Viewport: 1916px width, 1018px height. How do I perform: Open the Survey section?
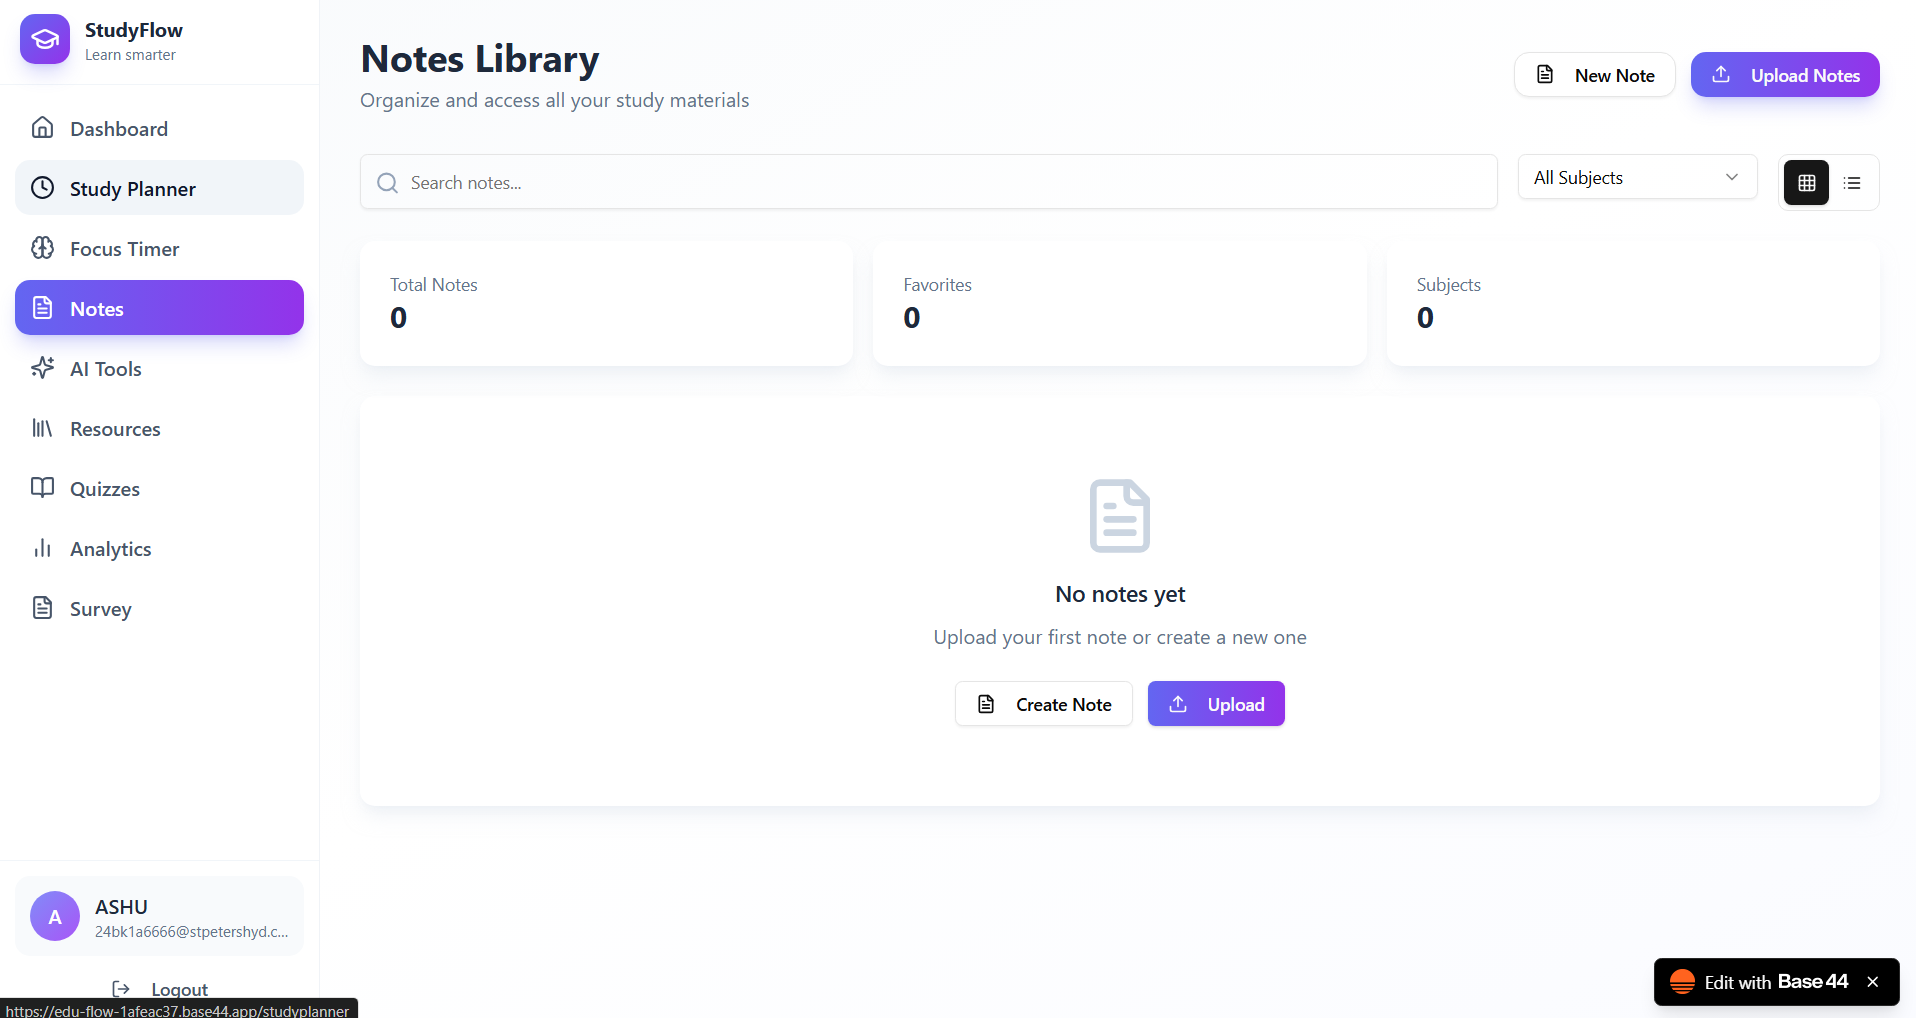[159, 608]
